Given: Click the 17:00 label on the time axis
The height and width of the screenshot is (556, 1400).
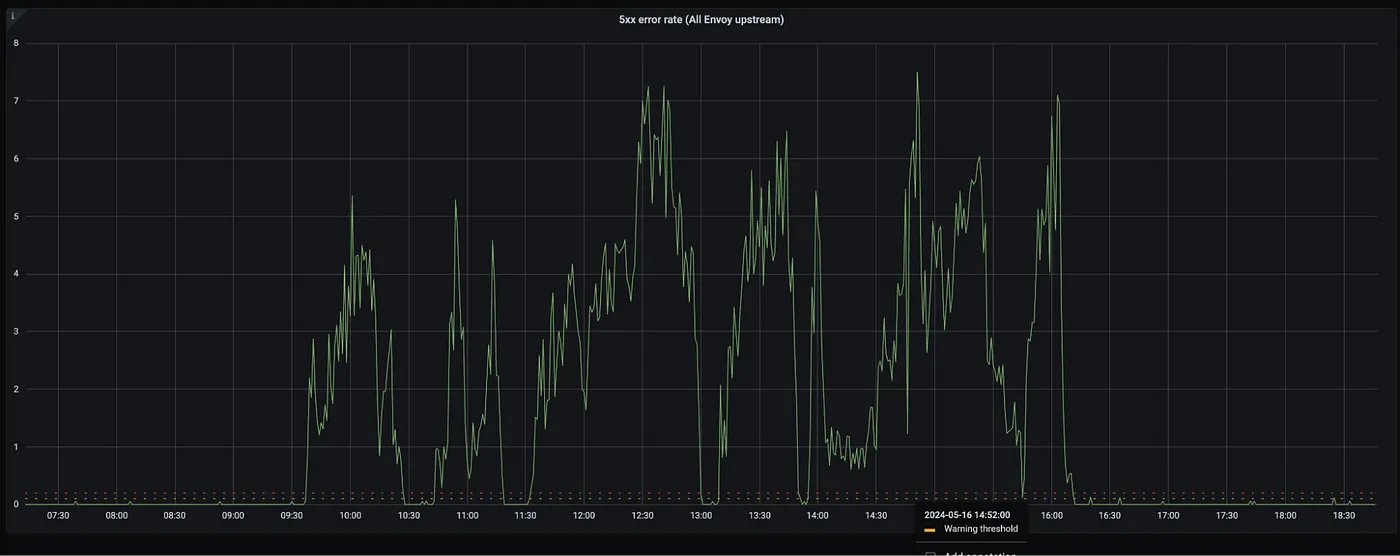Looking at the screenshot, I should pos(1168,516).
